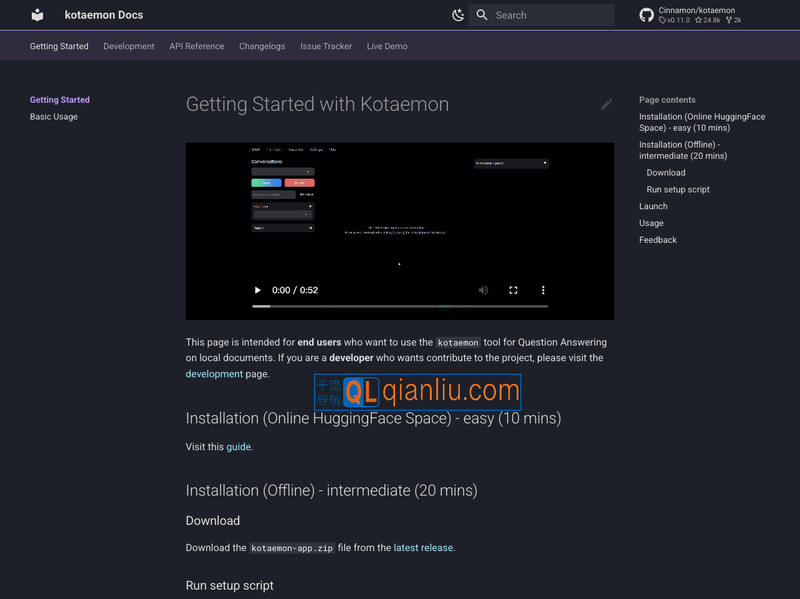This screenshot has width=800, height=599.
Task: Play the demo video
Action: click(257, 290)
